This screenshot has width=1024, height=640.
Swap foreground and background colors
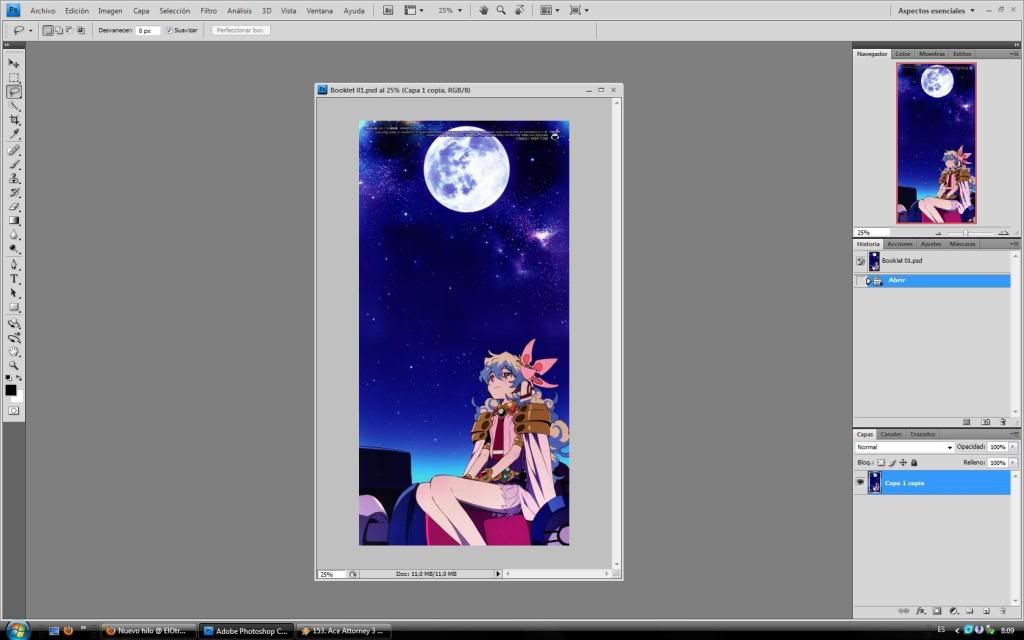pyautogui.click(x=20, y=378)
